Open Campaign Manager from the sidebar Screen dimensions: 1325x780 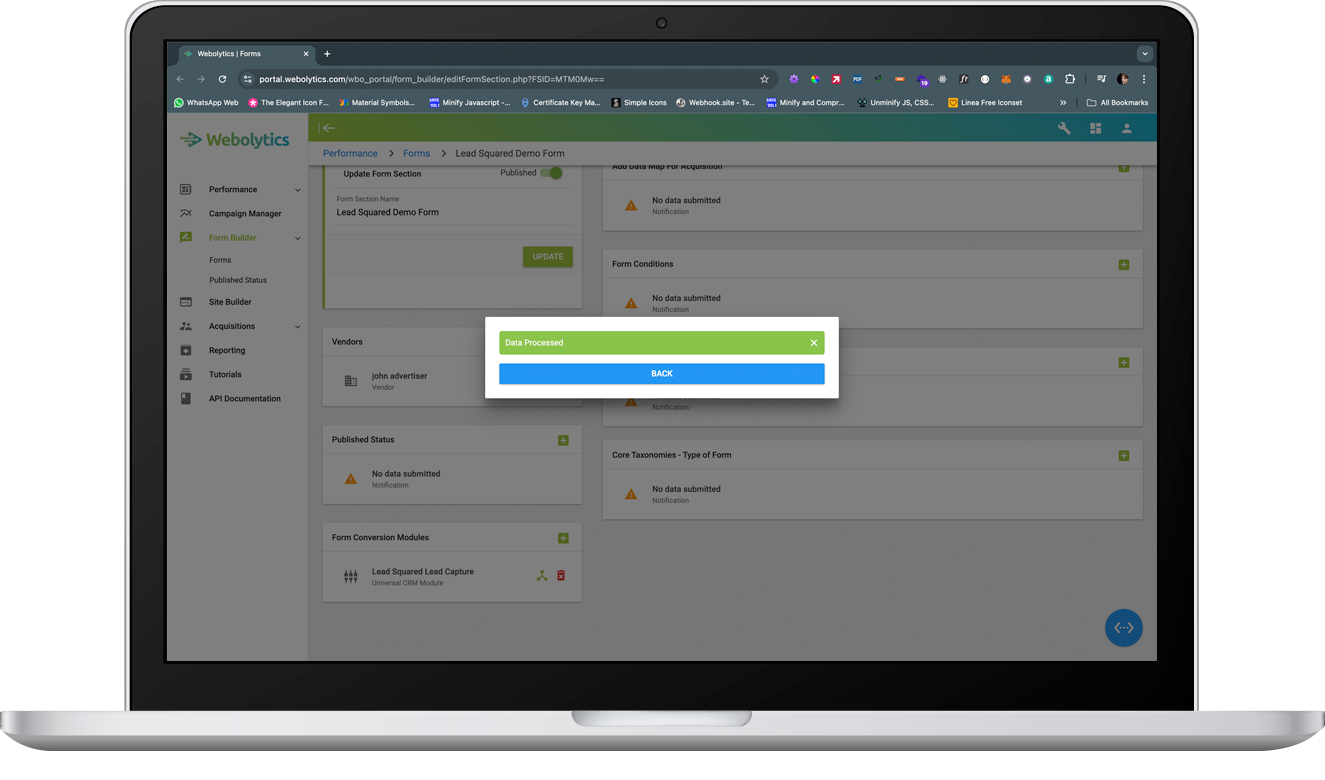click(x=245, y=214)
